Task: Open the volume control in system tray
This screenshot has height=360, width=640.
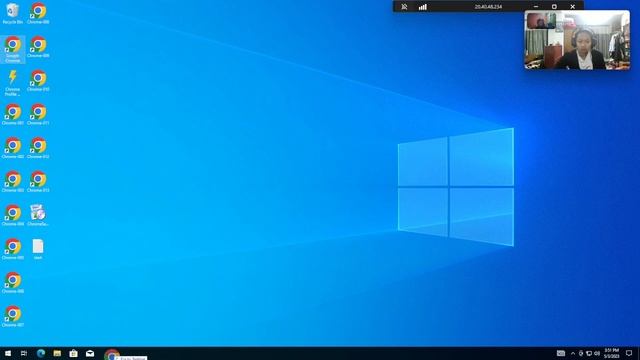Action: [x=597, y=353]
